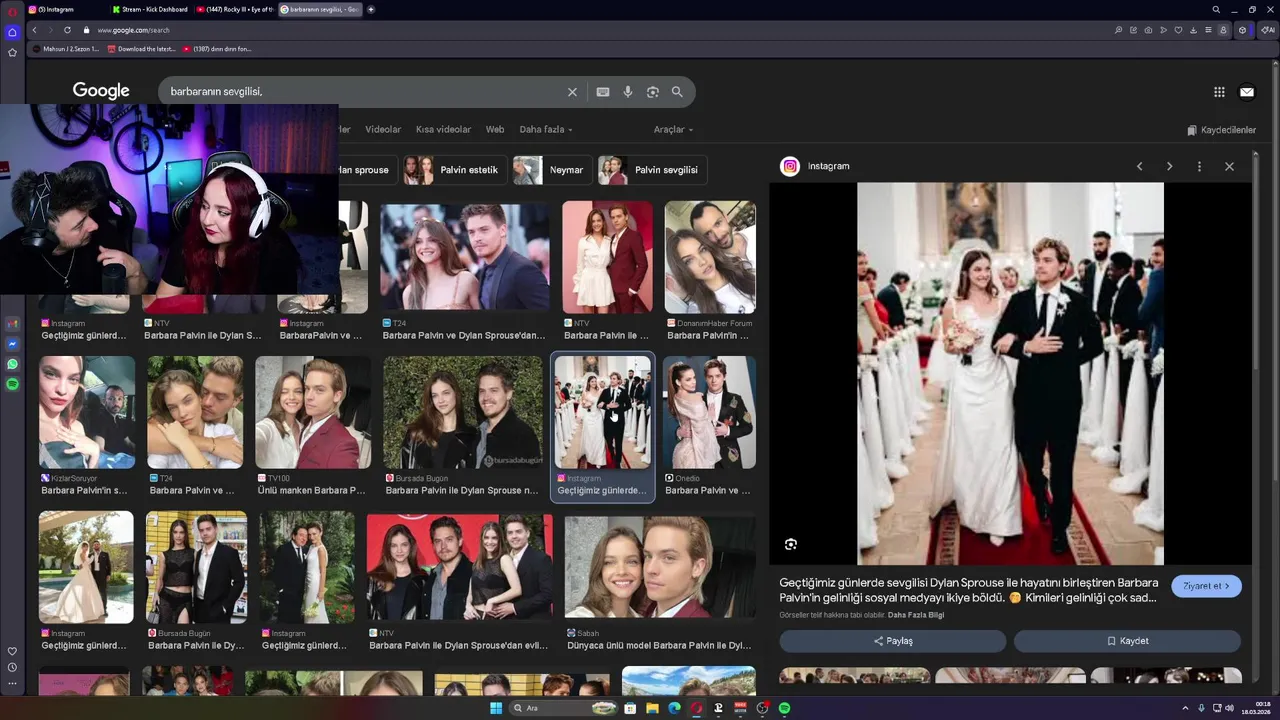Image resolution: width=1280 pixels, height=720 pixels.
Task: Open the Videolar search tab
Action: [x=383, y=129]
